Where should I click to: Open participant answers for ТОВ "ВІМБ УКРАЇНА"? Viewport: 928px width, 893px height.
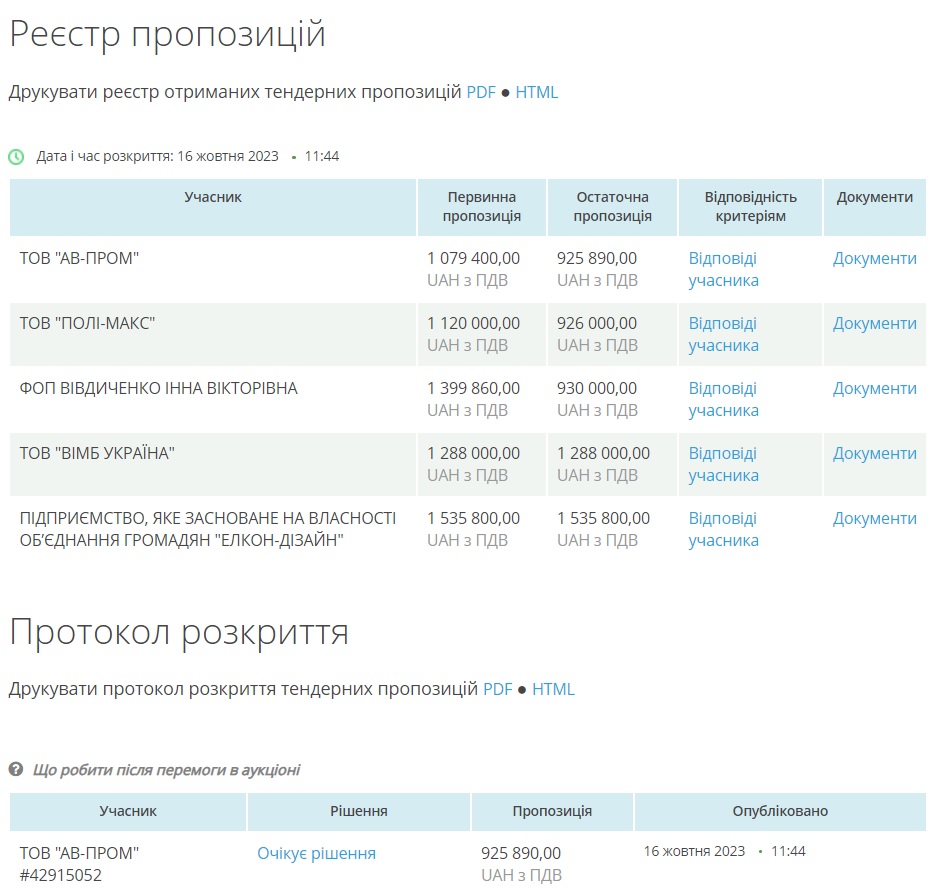723,465
